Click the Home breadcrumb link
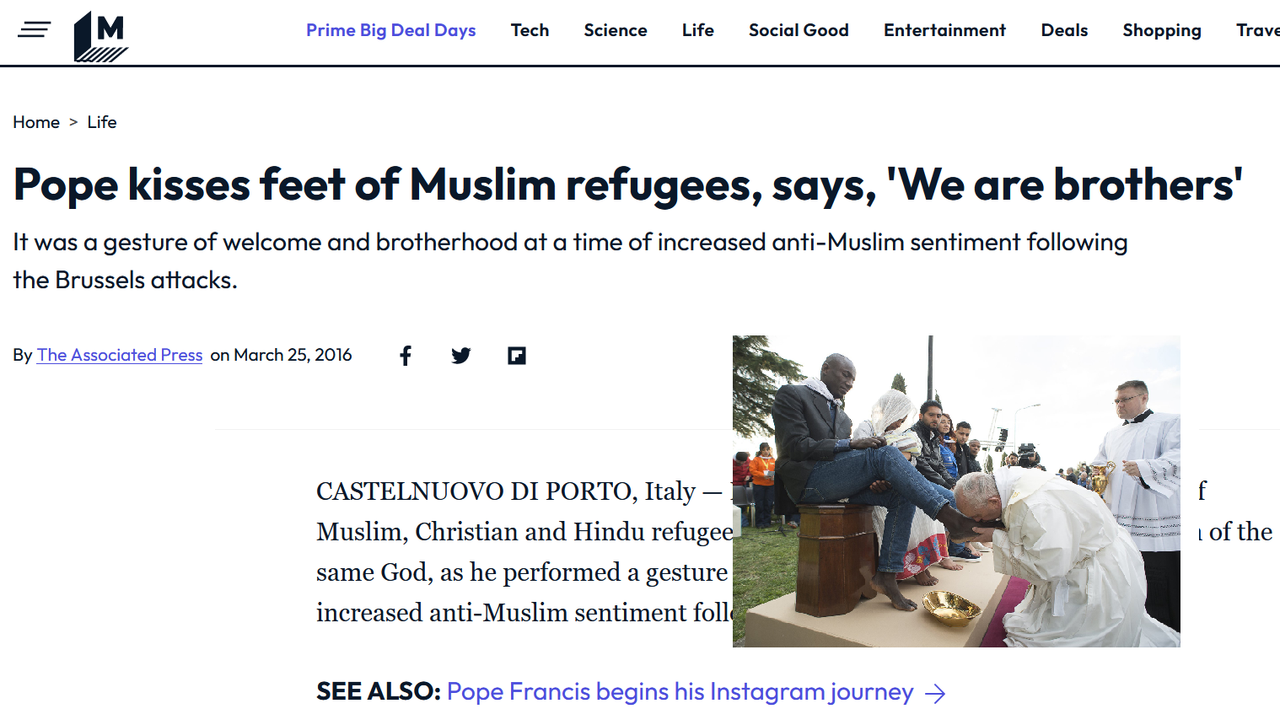 [36, 122]
